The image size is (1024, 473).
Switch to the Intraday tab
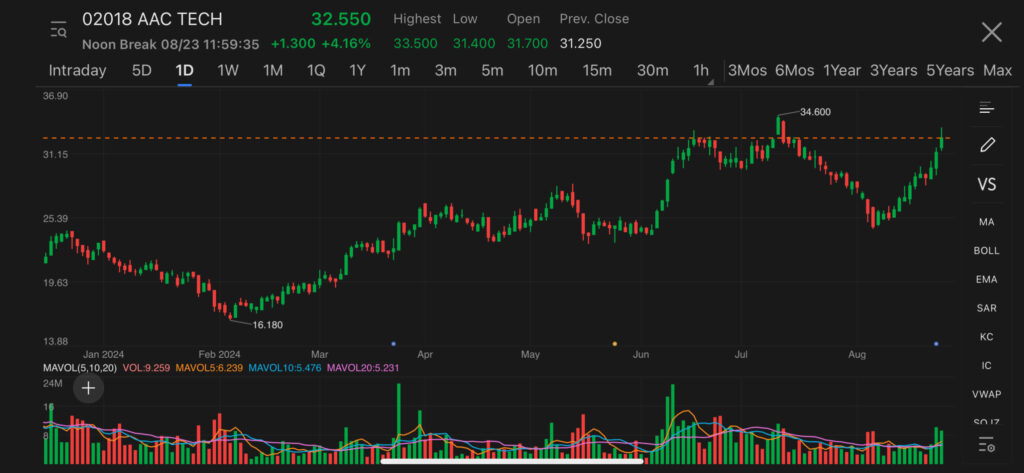[78, 71]
